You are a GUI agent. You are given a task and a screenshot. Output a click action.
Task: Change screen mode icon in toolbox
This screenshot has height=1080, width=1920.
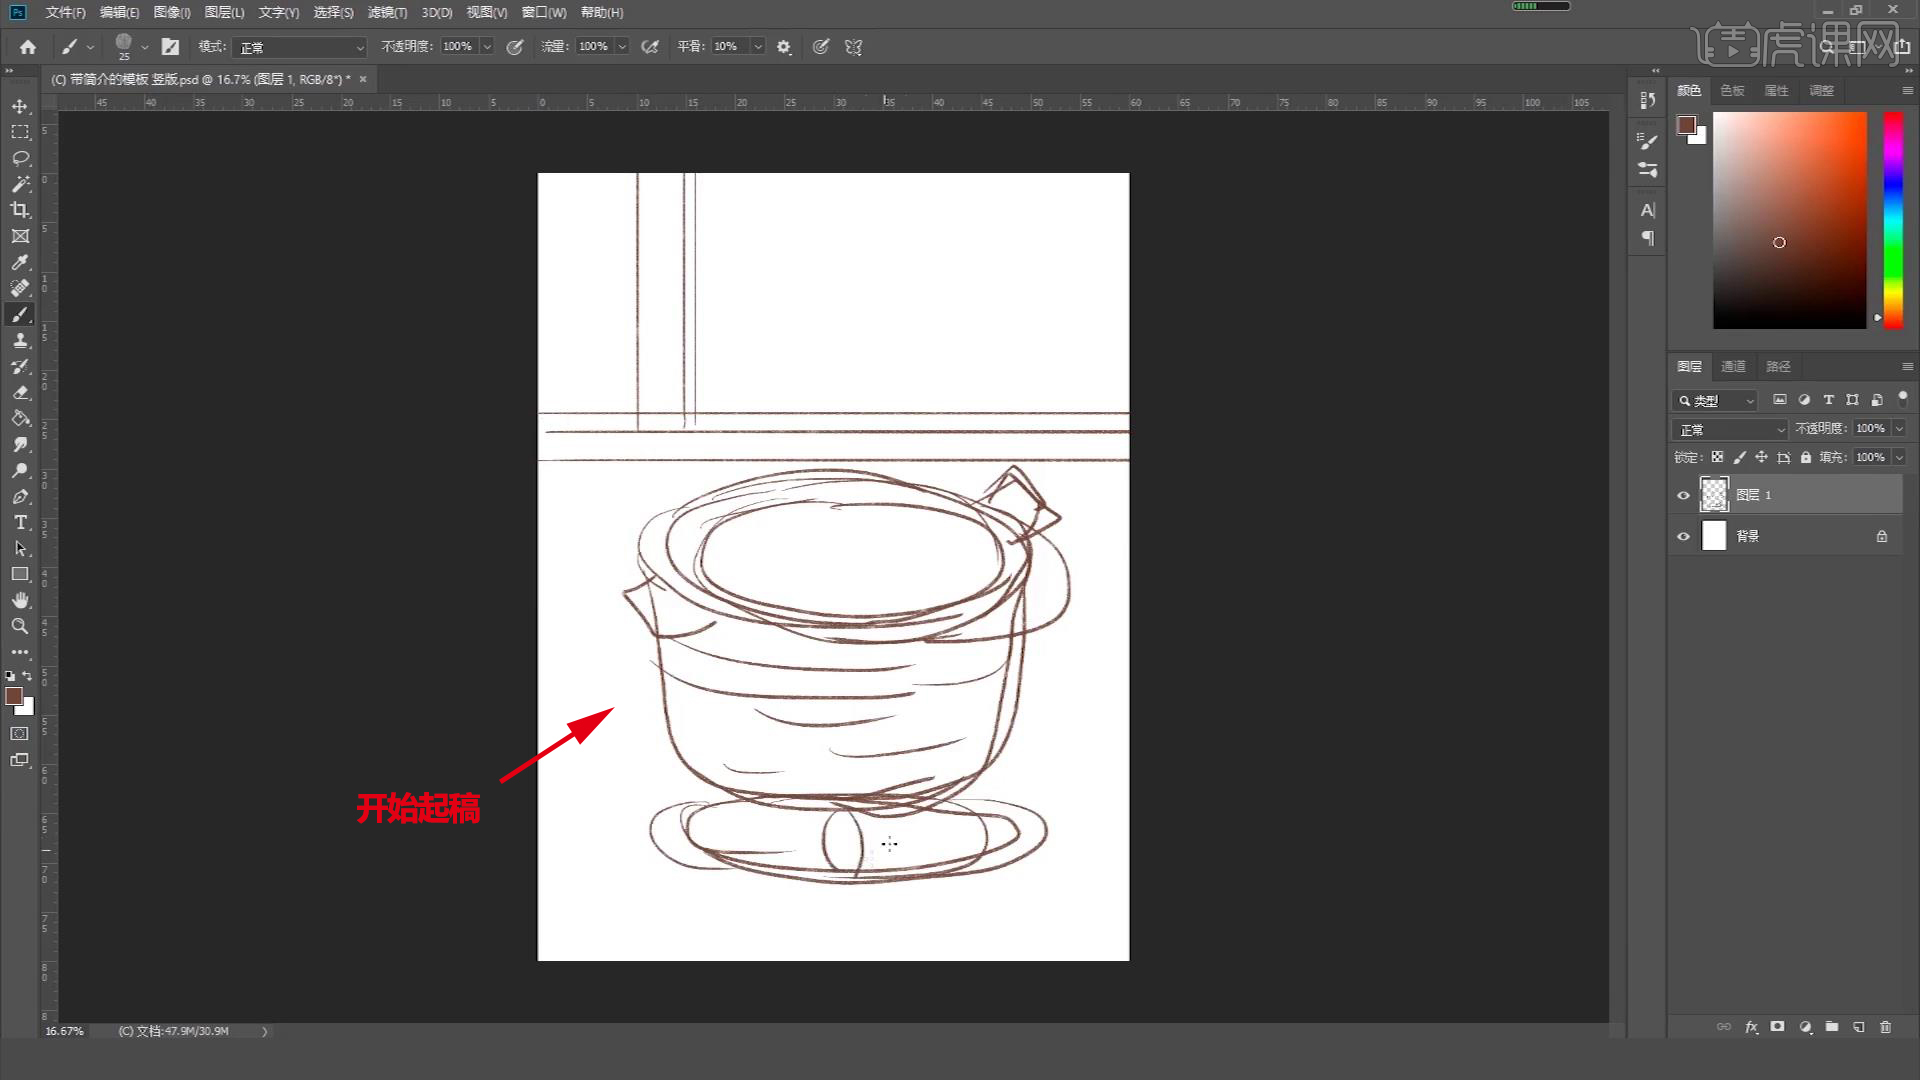pyautogui.click(x=20, y=760)
